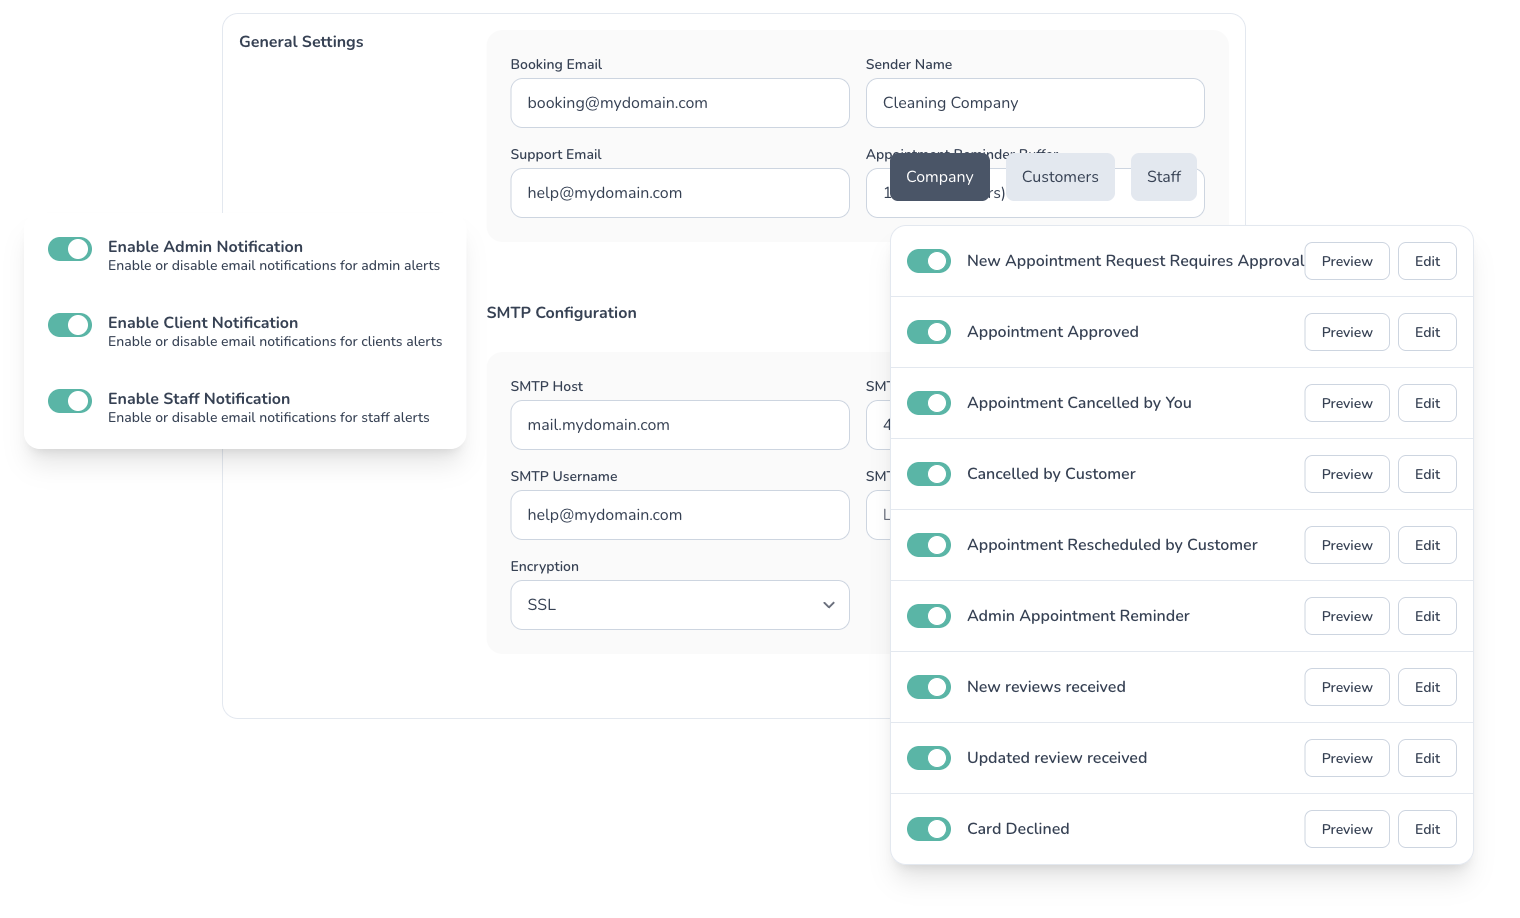This screenshot has width=1520, height=918.
Task: Click the Booking Email input field
Action: click(x=680, y=103)
